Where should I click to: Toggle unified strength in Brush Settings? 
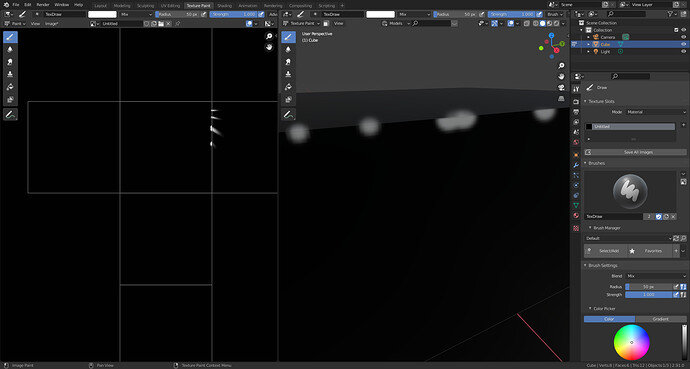[683, 295]
